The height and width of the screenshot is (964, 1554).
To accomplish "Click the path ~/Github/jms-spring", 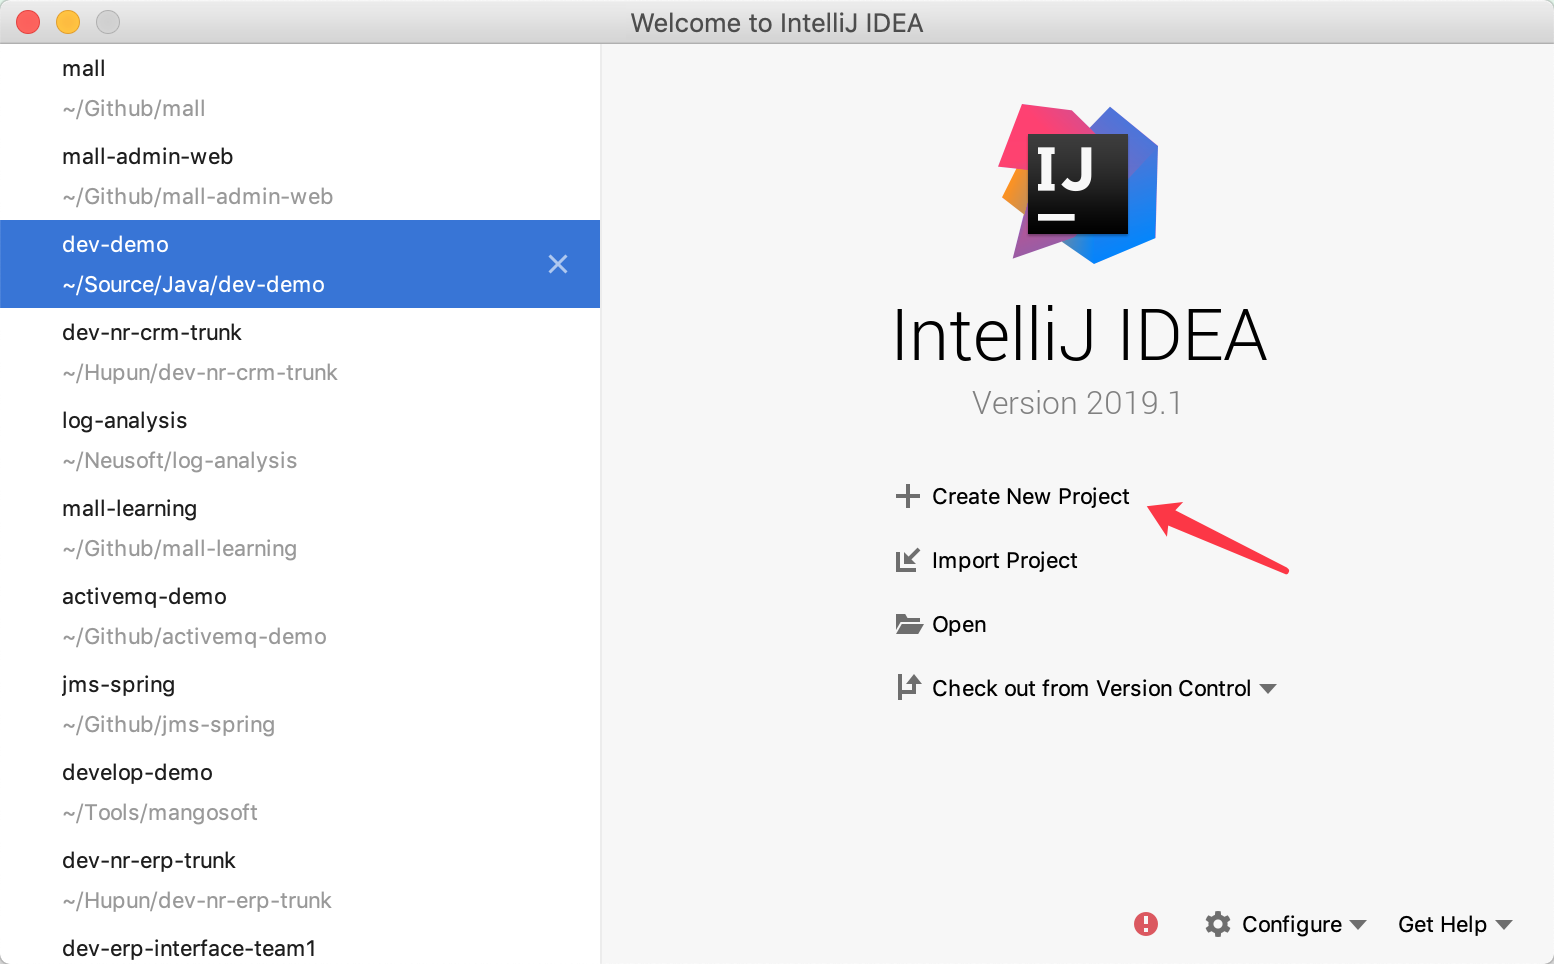I will [x=168, y=724].
